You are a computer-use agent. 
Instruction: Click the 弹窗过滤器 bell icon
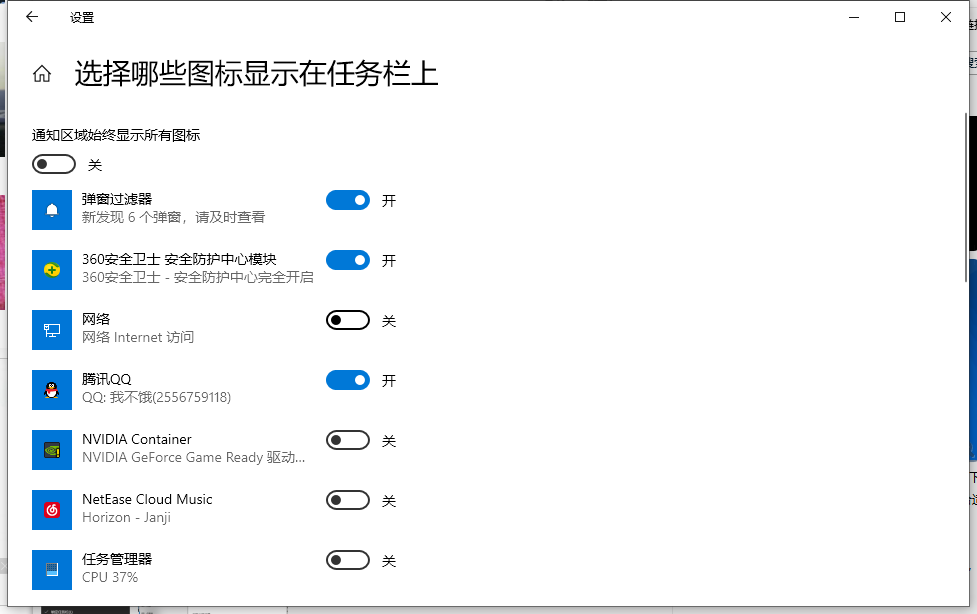[x=52, y=210]
